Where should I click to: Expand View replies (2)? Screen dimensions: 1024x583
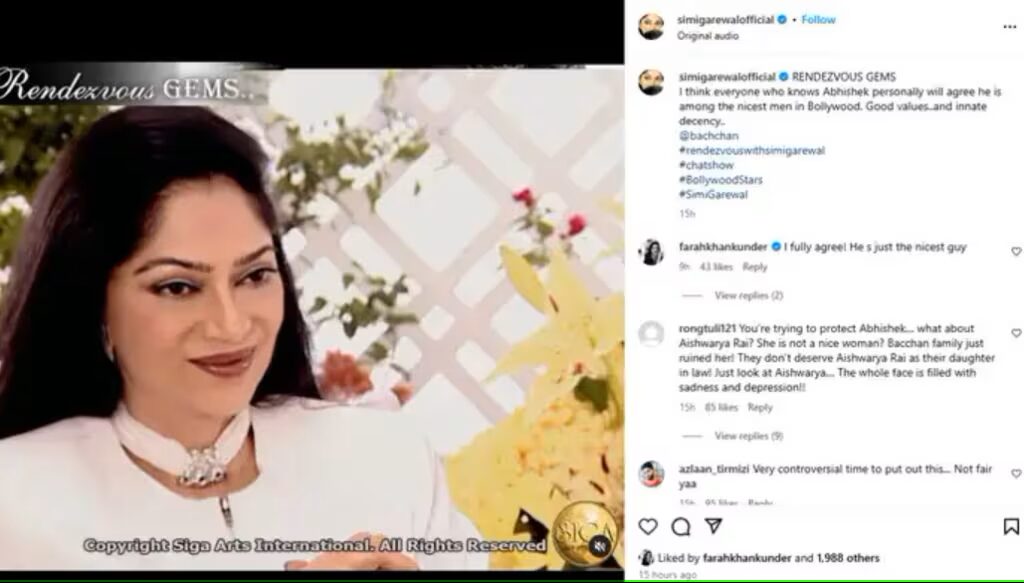(x=748, y=296)
